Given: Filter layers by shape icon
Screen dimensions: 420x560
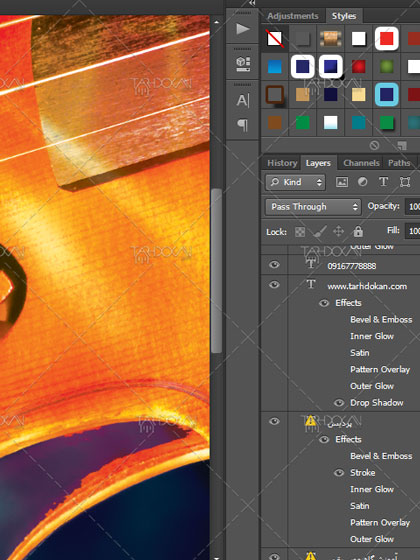Looking at the screenshot, I should (x=405, y=182).
